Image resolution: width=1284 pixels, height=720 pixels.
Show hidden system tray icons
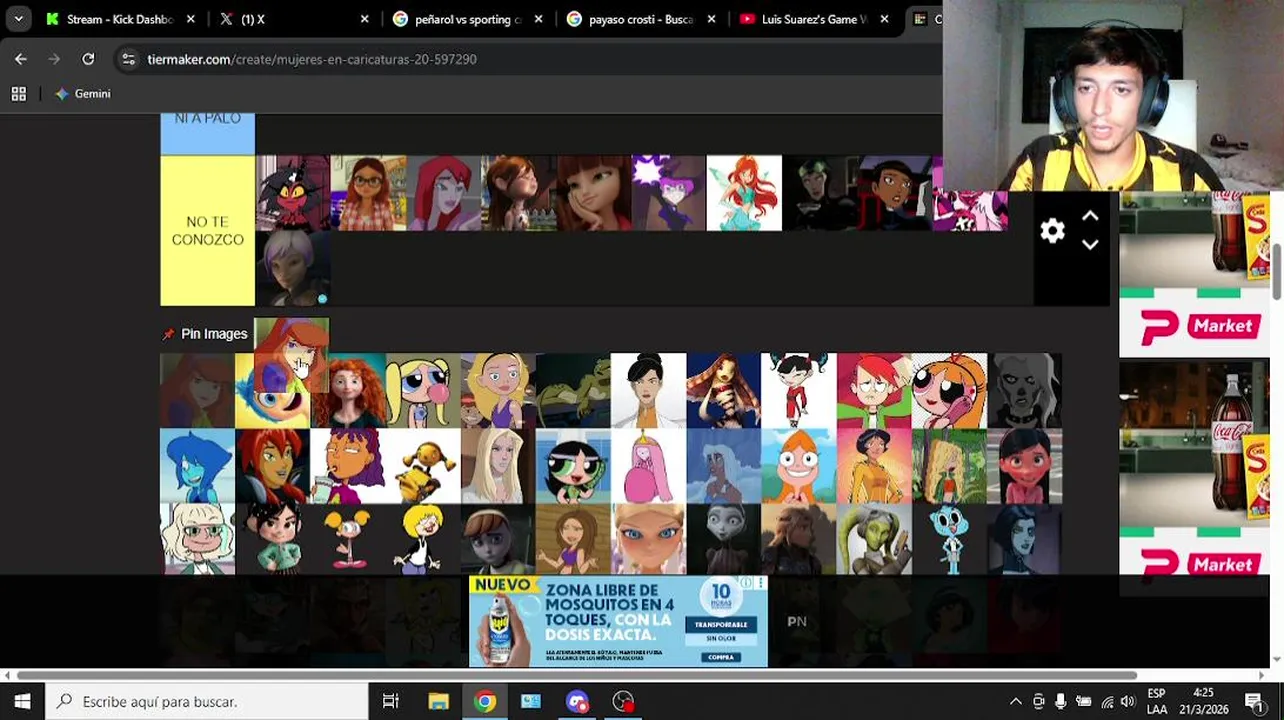coord(1015,702)
